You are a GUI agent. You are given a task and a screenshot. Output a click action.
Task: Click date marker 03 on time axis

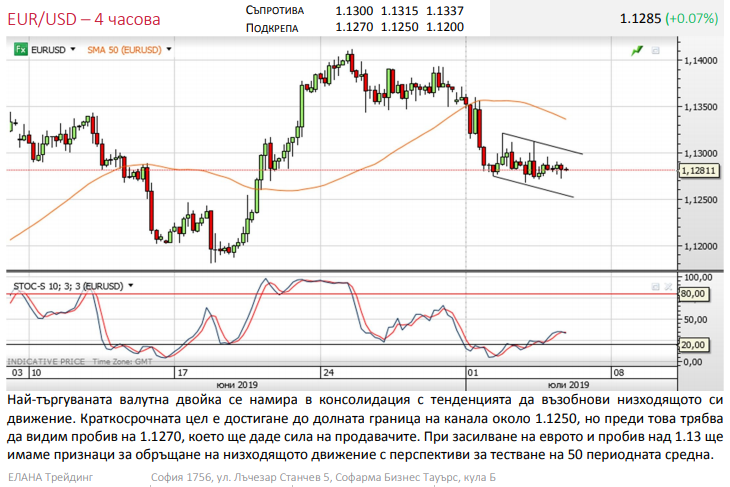coord(17,372)
